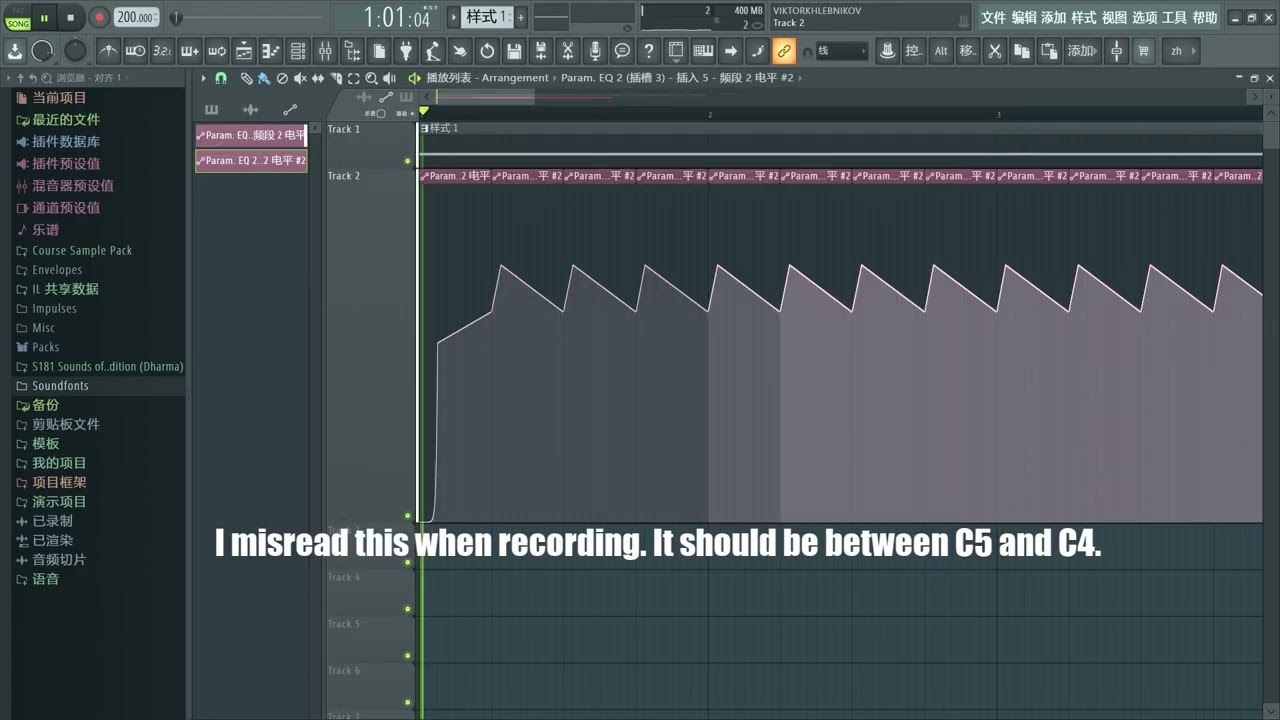Toggle the typing keyboard to piano icon
The width and height of the screenshot is (1280, 720).
(703, 51)
